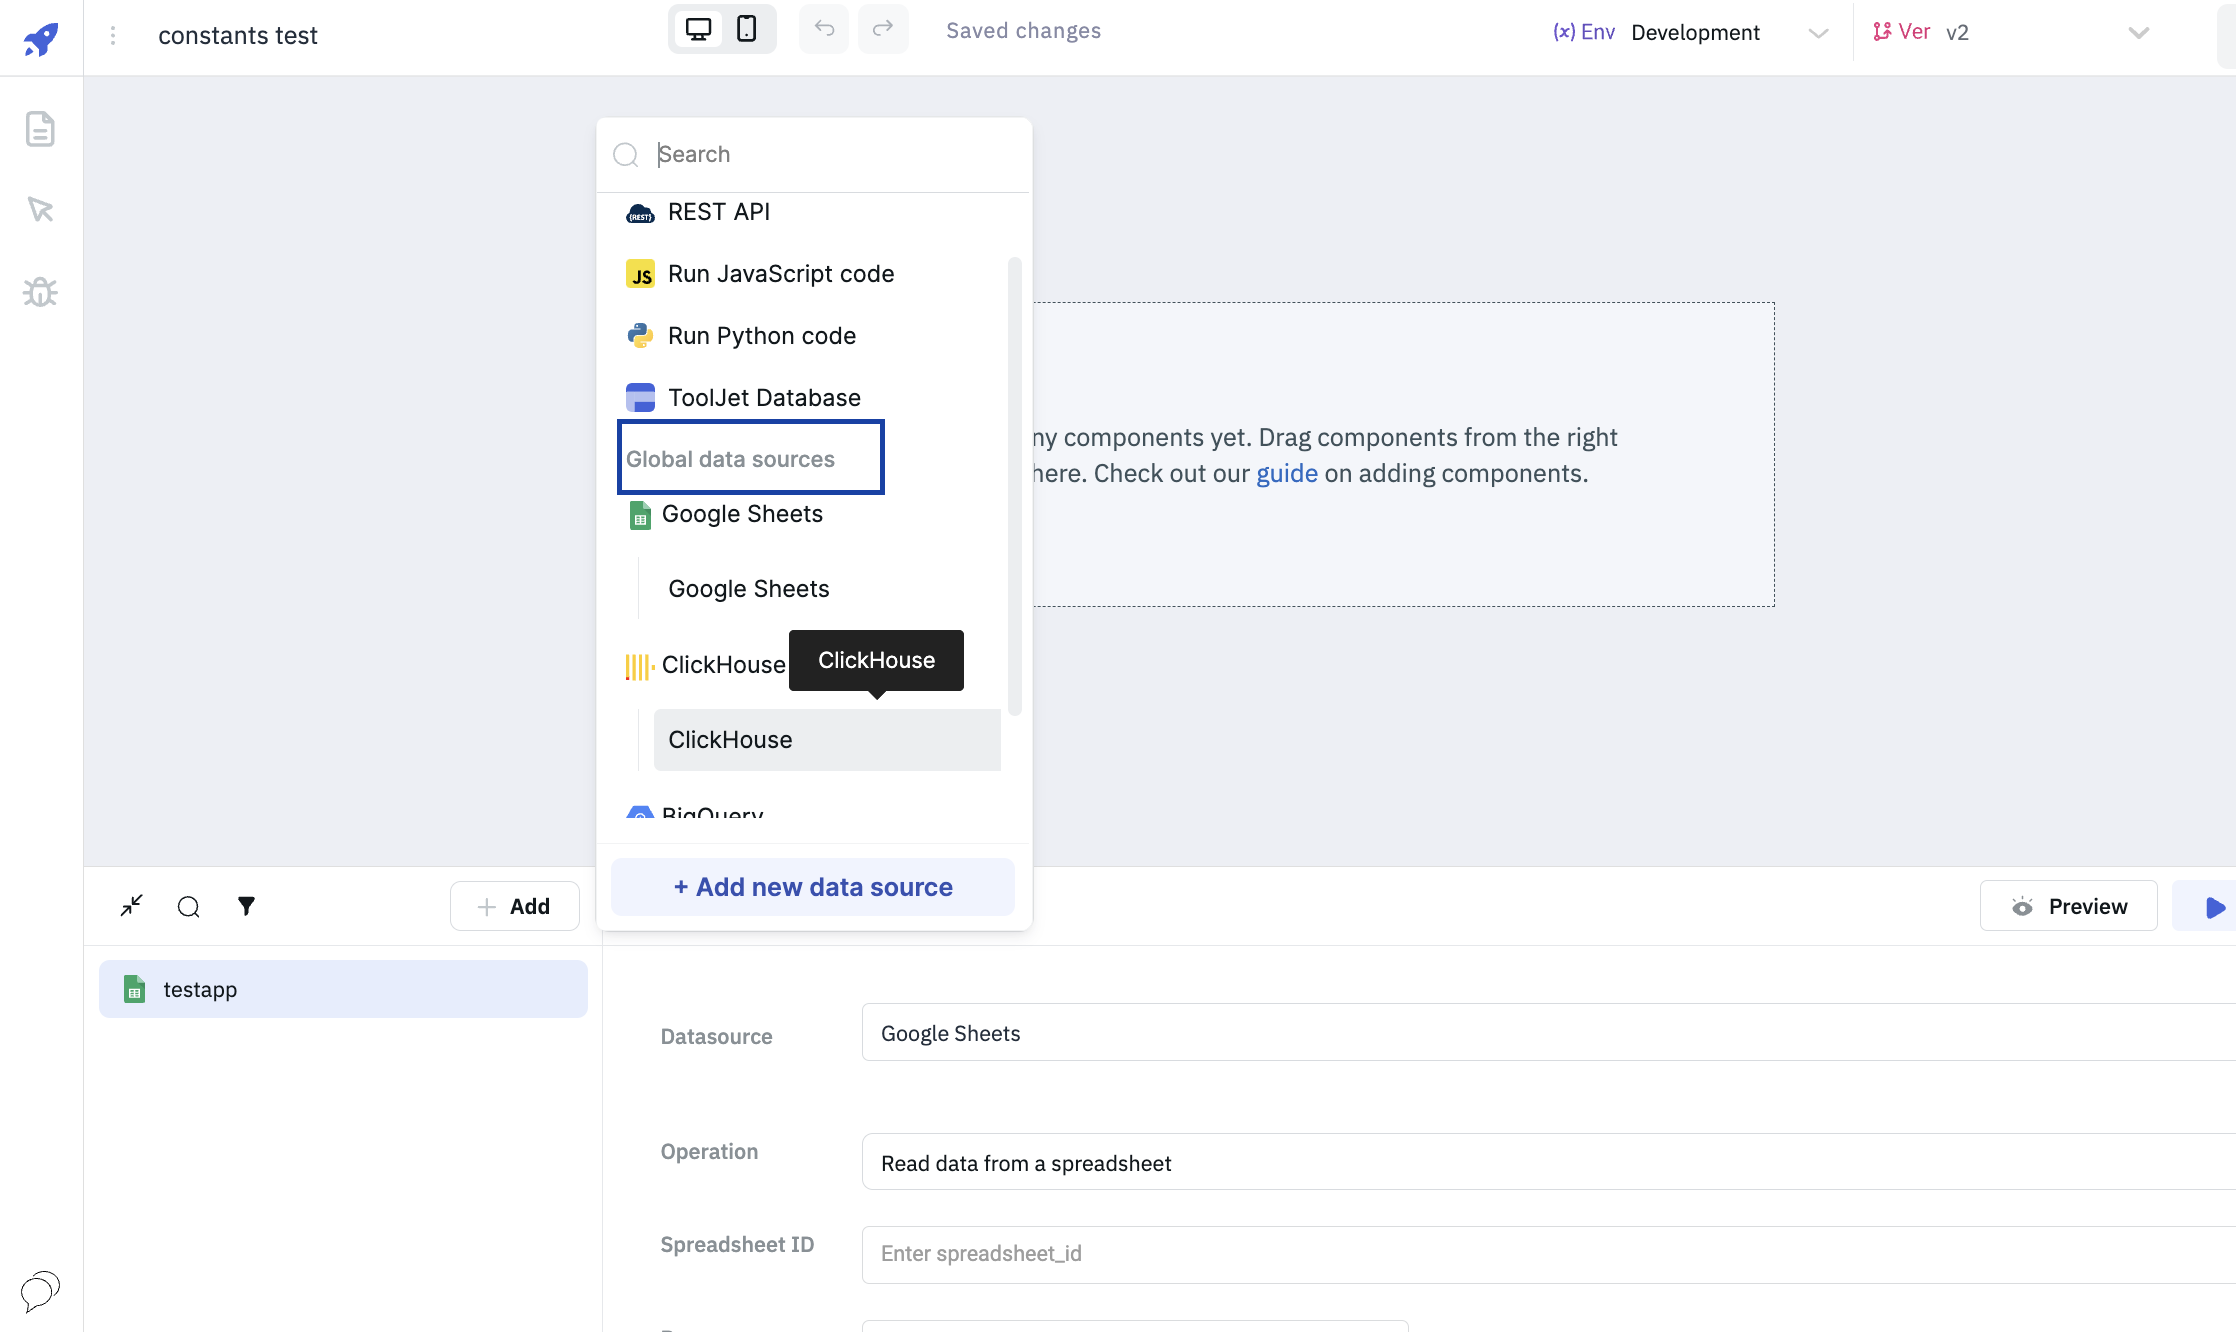Screen dimensions: 2236x1332
Task: Click the Python logo icon
Action: pyautogui.click(x=640, y=336)
